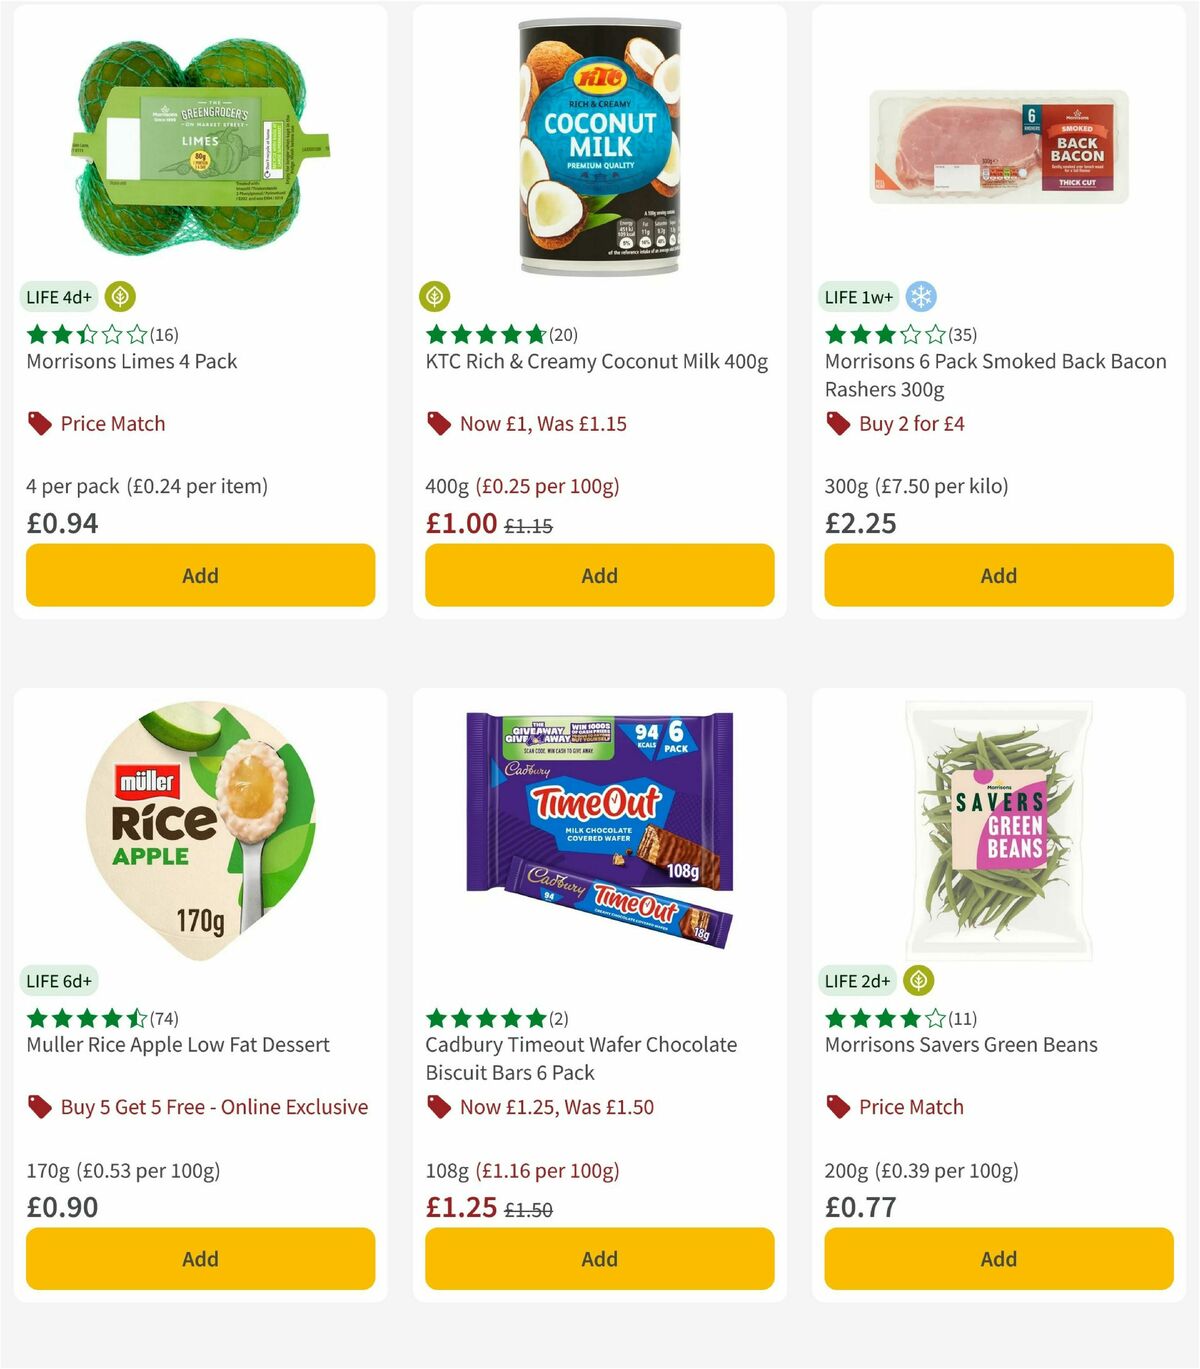Click the organic leaf icon near Morrisons Limes

(120, 296)
